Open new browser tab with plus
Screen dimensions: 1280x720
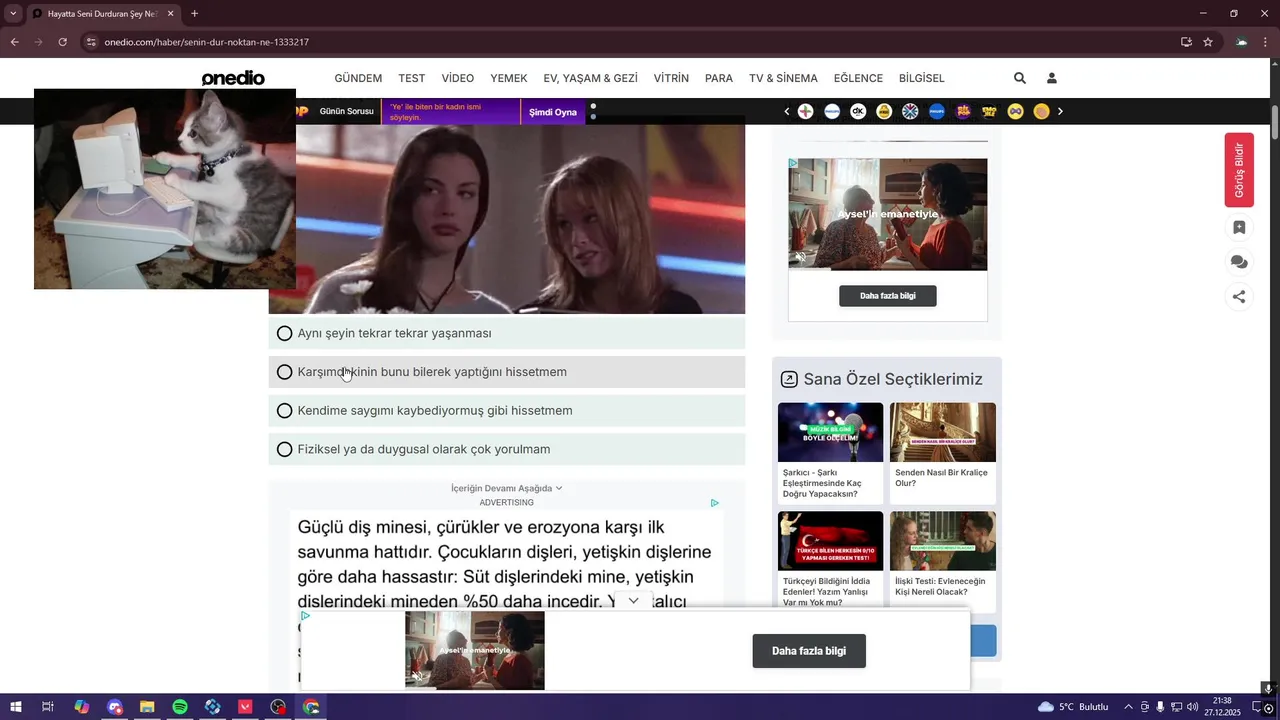194,14
